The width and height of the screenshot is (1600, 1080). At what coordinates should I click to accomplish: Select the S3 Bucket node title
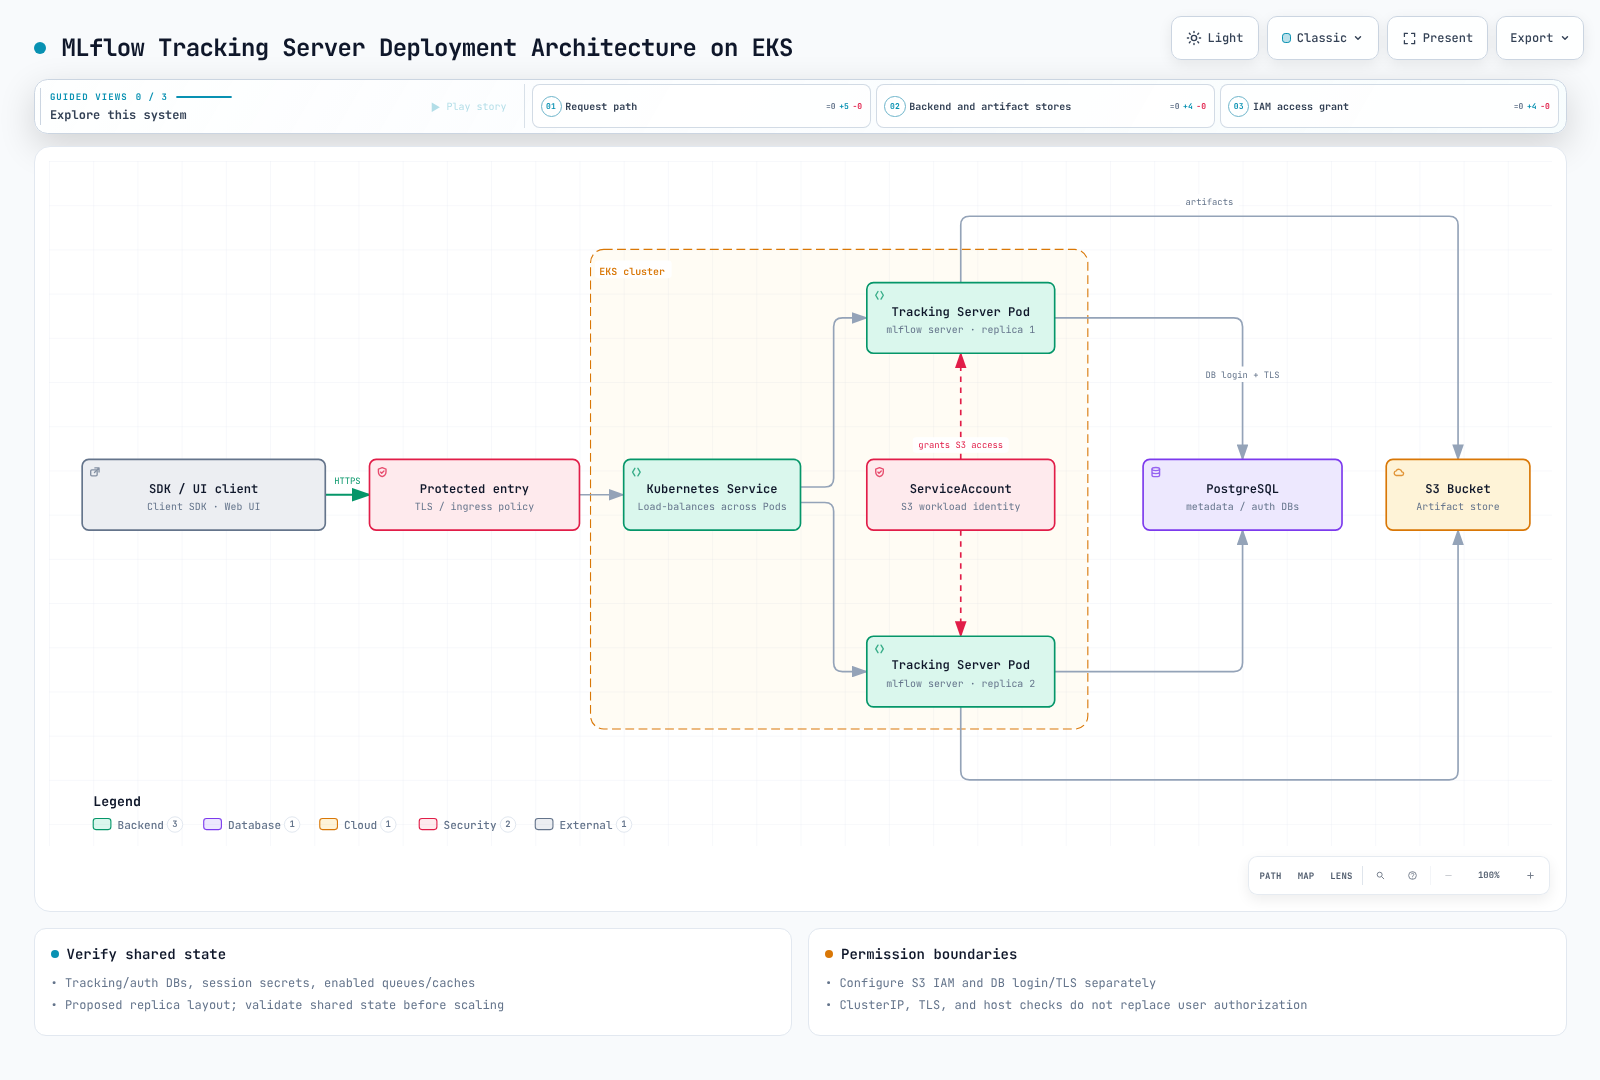pyautogui.click(x=1458, y=489)
